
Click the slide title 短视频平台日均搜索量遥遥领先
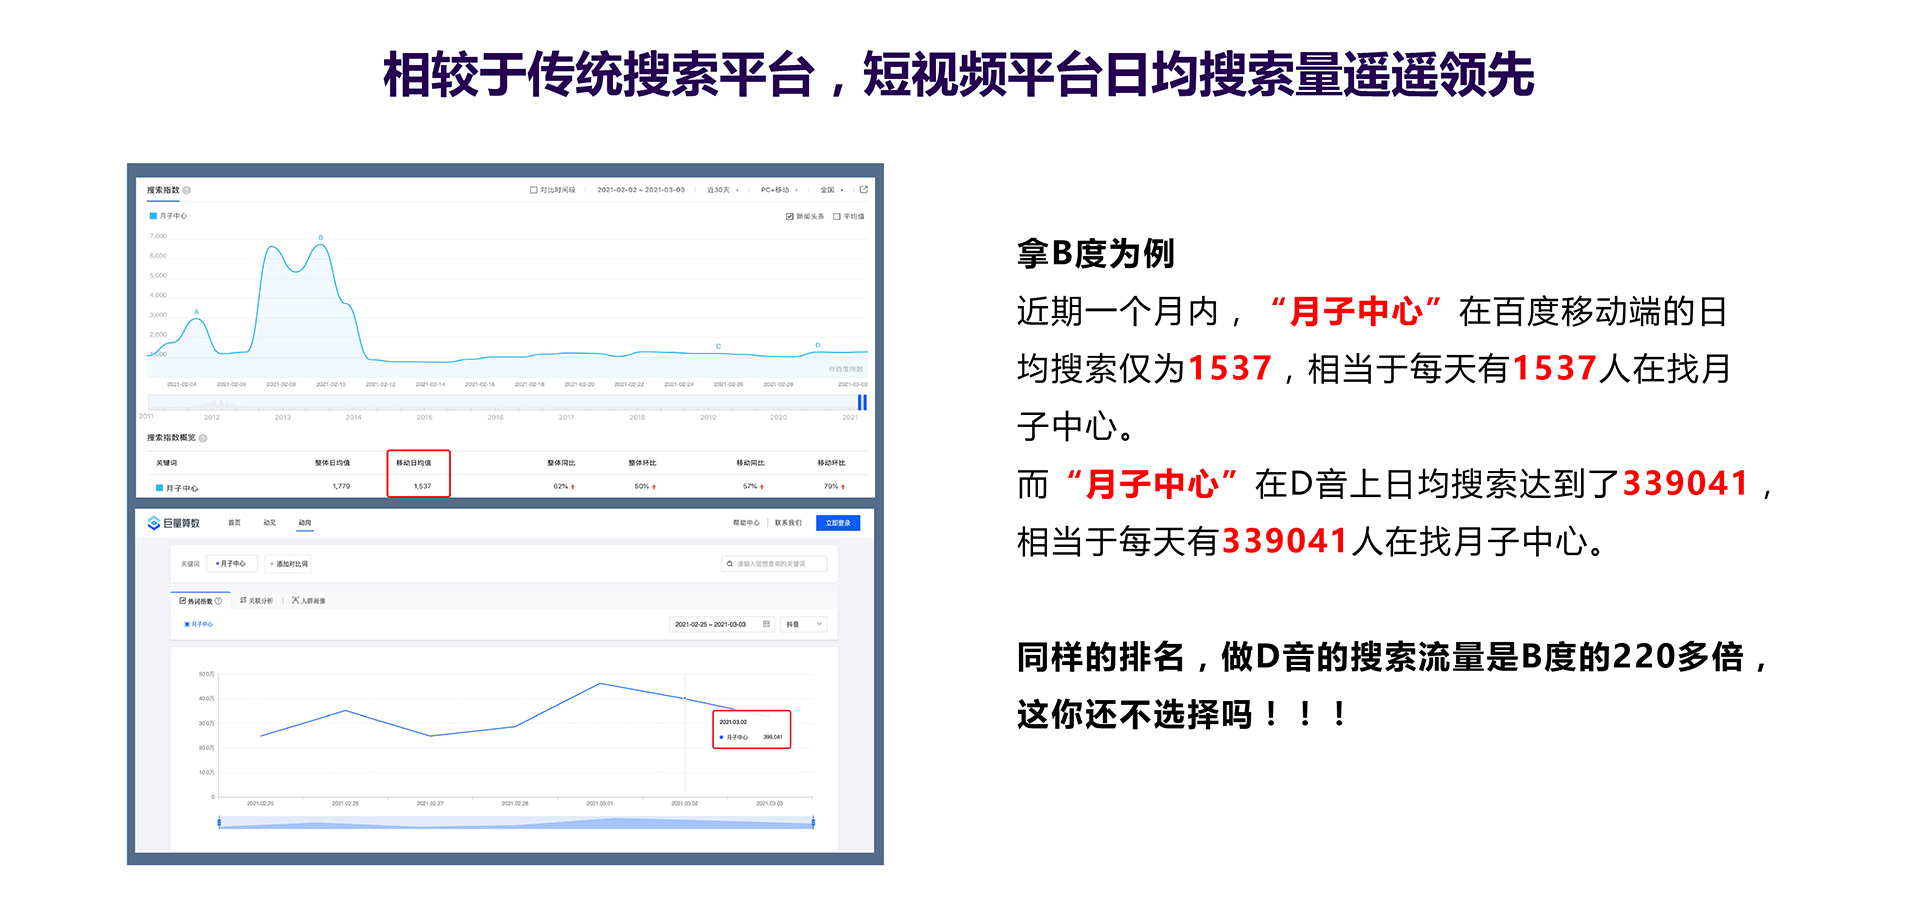(1198, 75)
